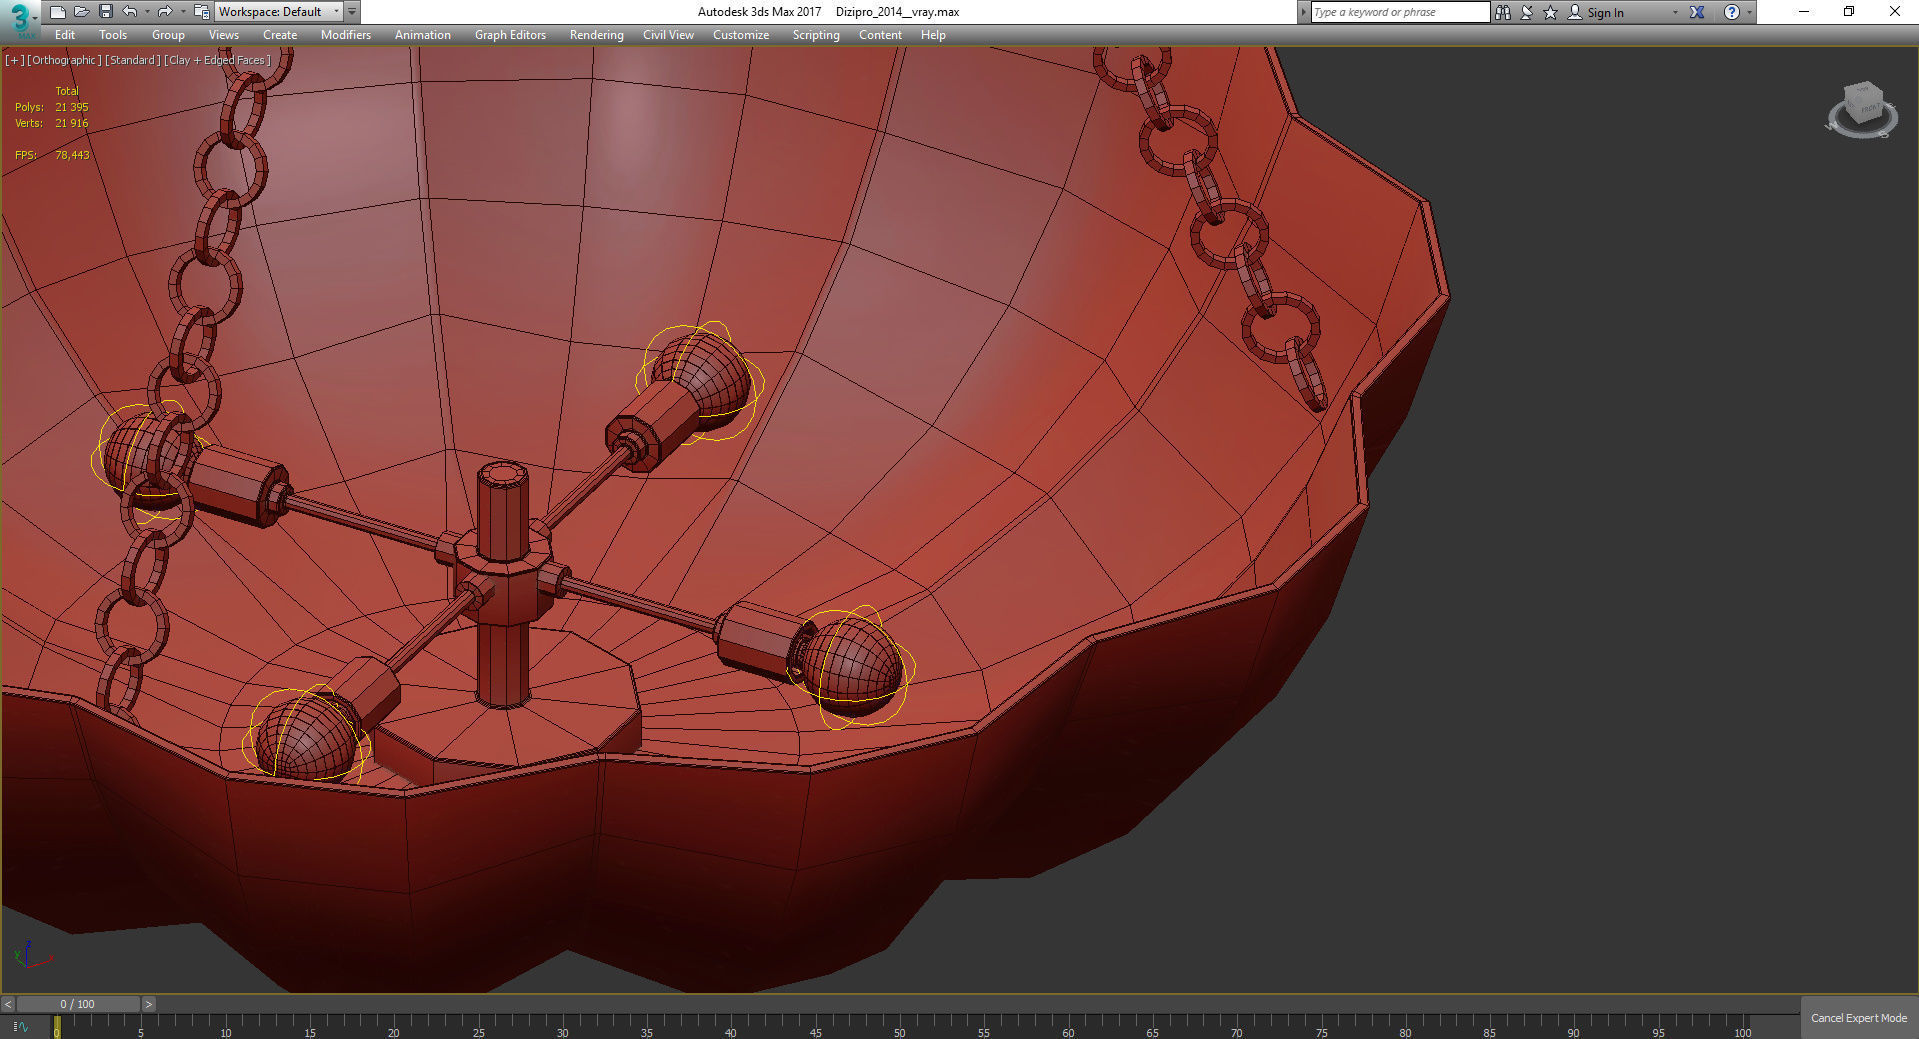The height and width of the screenshot is (1039, 1919).
Task: Open the mini curve editor icon
Action: [20, 1026]
